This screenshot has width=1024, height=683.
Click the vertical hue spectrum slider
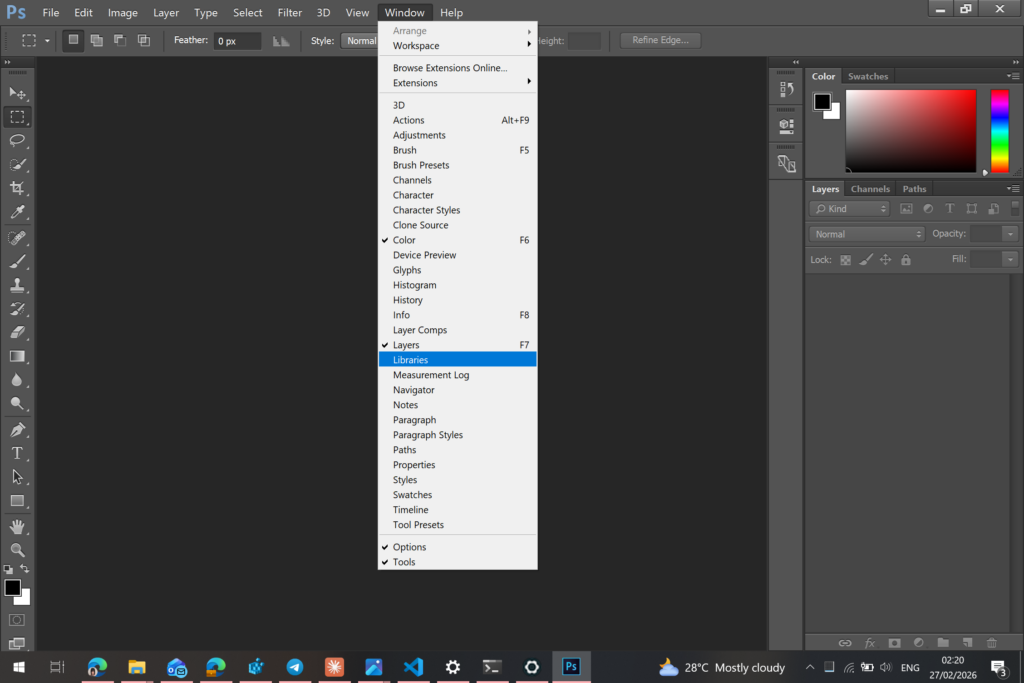(x=999, y=130)
